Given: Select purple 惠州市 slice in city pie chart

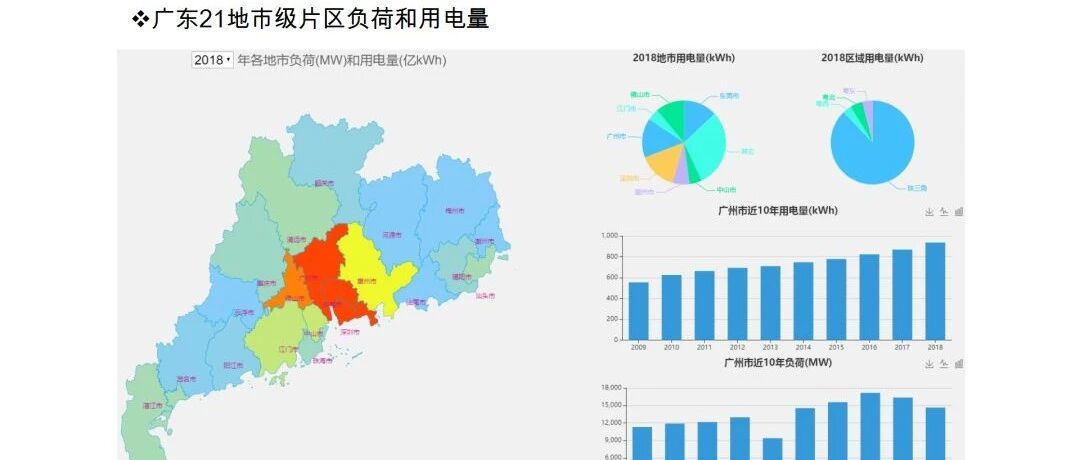Looking at the screenshot, I should [681, 171].
